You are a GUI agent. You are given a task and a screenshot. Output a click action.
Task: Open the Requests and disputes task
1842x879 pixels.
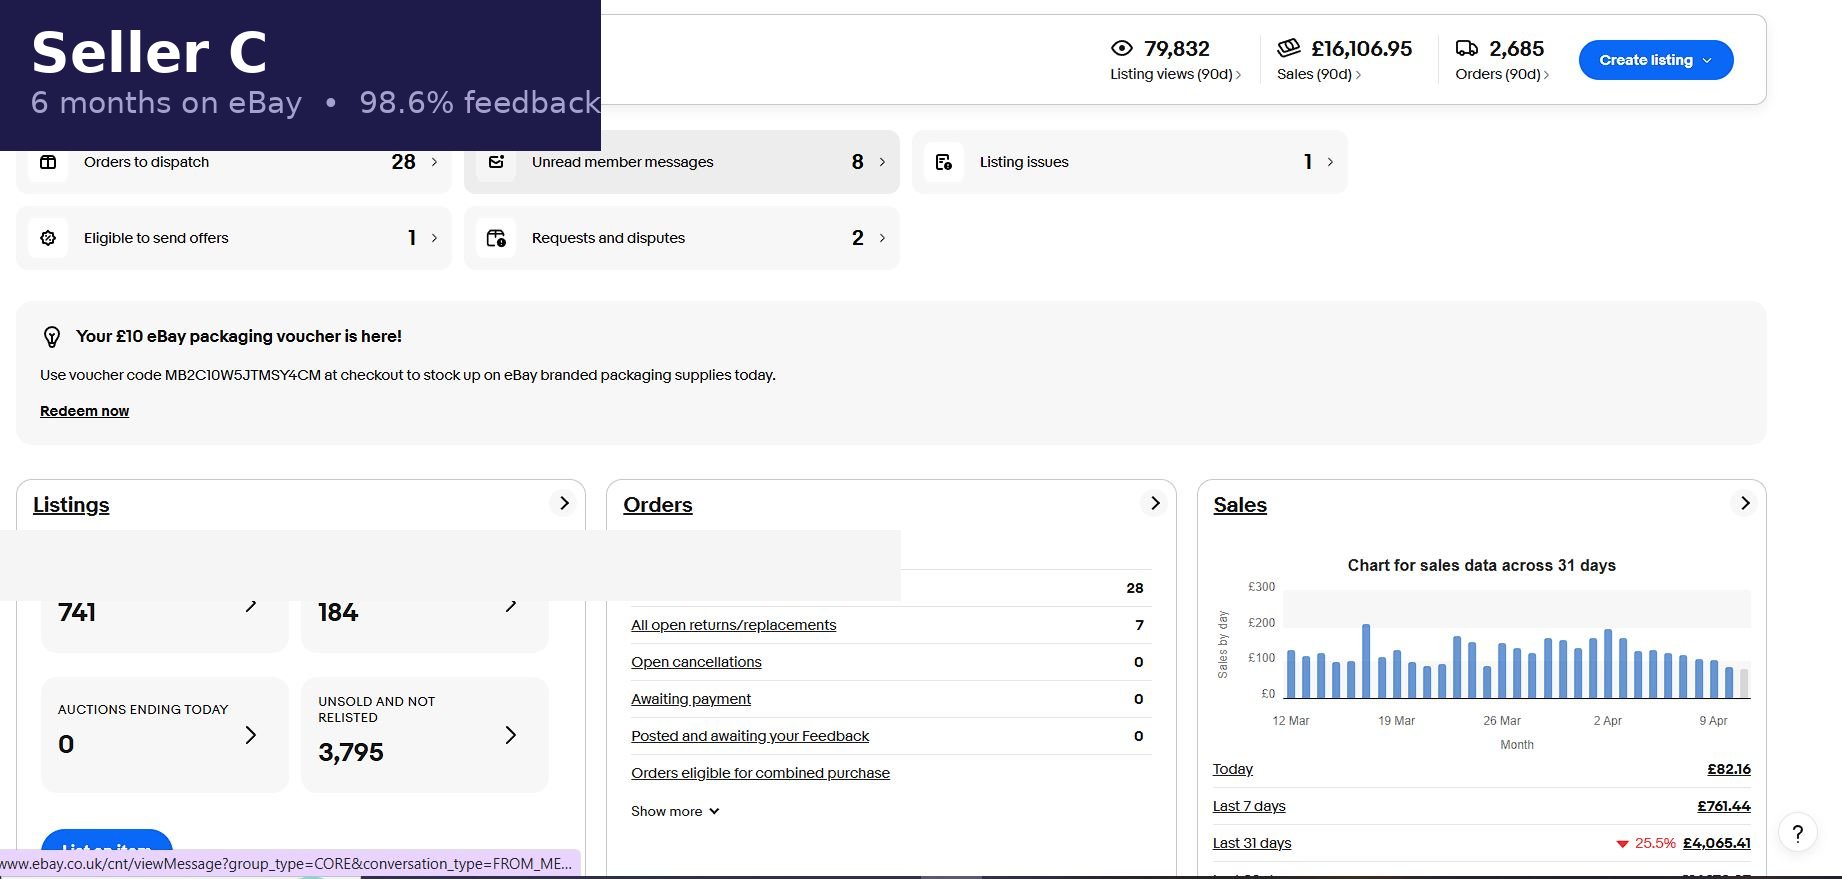click(x=682, y=238)
